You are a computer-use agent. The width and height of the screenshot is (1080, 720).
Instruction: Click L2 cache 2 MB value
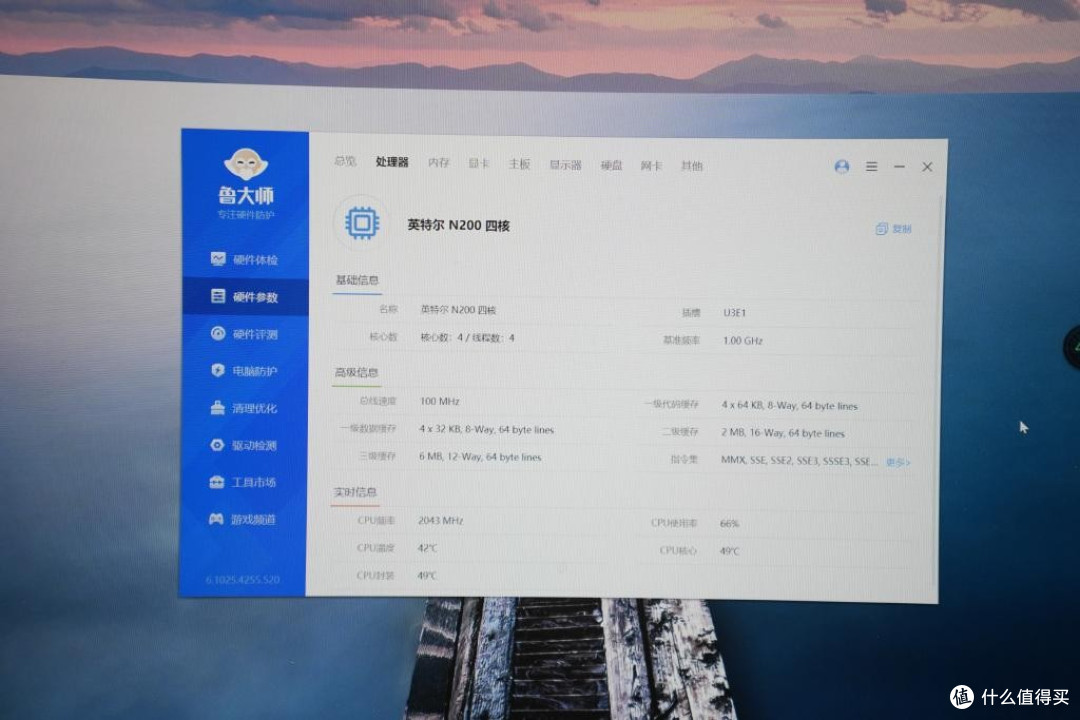(x=782, y=433)
